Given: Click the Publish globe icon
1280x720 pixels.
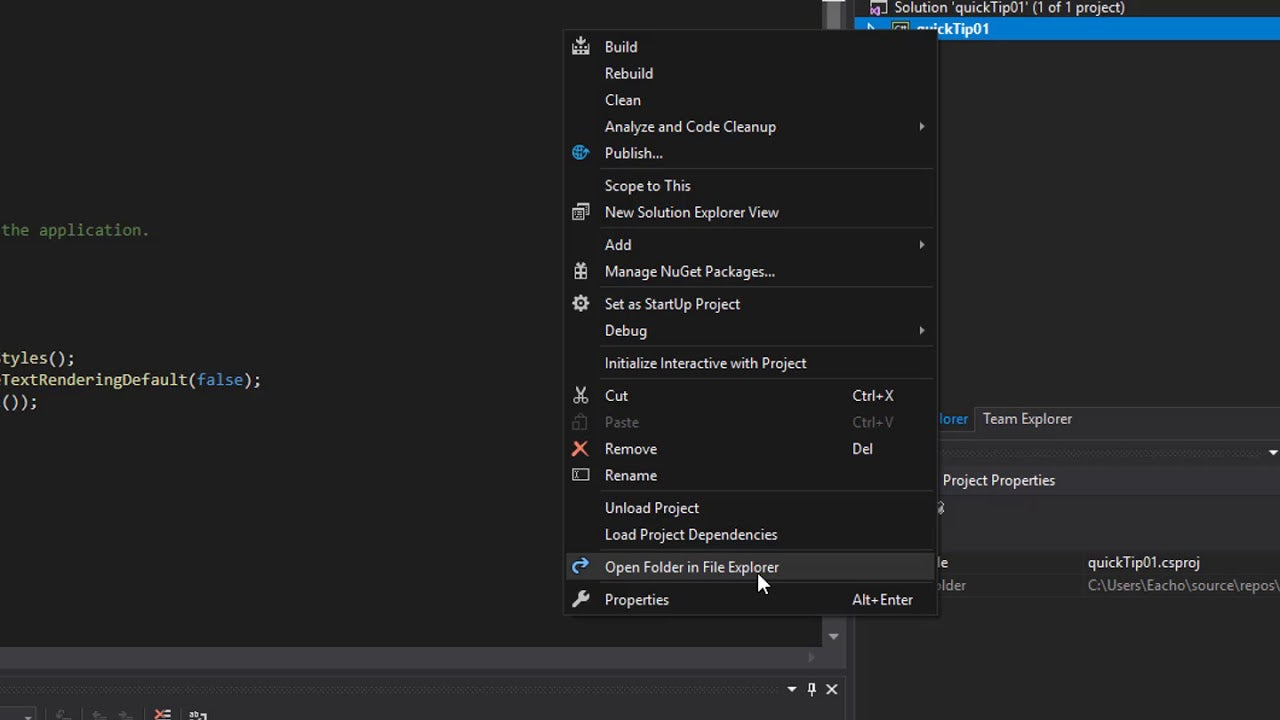Looking at the screenshot, I should tap(581, 153).
